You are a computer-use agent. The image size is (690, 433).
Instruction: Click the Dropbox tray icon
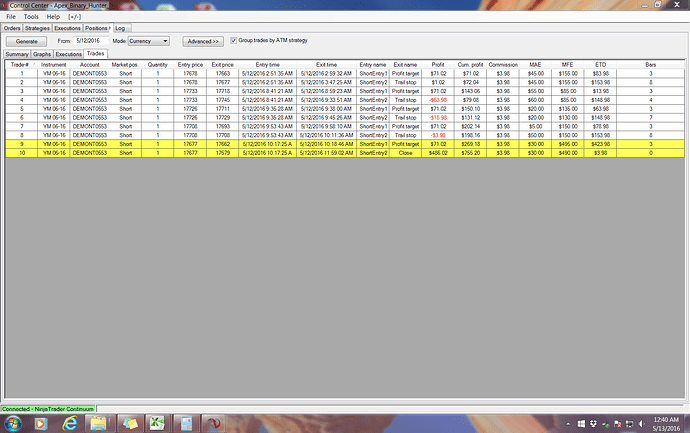(x=593, y=424)
